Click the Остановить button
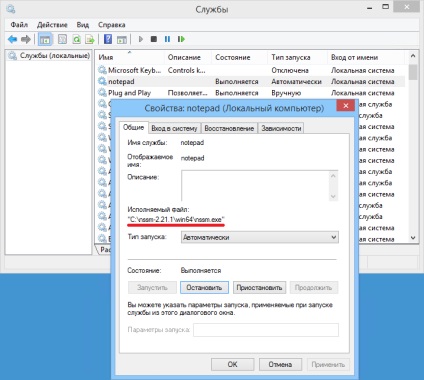The width and height of the screenshot is (424, 380). coord(204,288)
